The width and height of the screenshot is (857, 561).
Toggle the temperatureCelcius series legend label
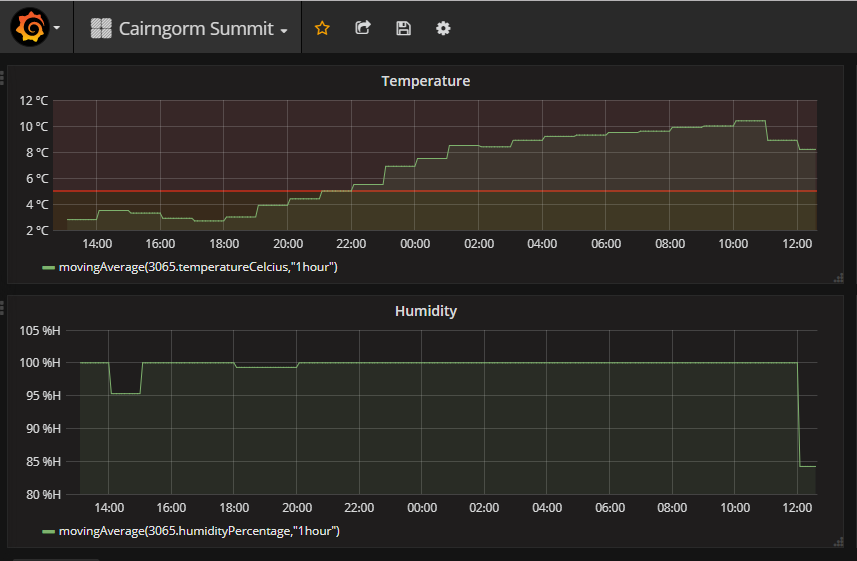click(x=198, y=266)
